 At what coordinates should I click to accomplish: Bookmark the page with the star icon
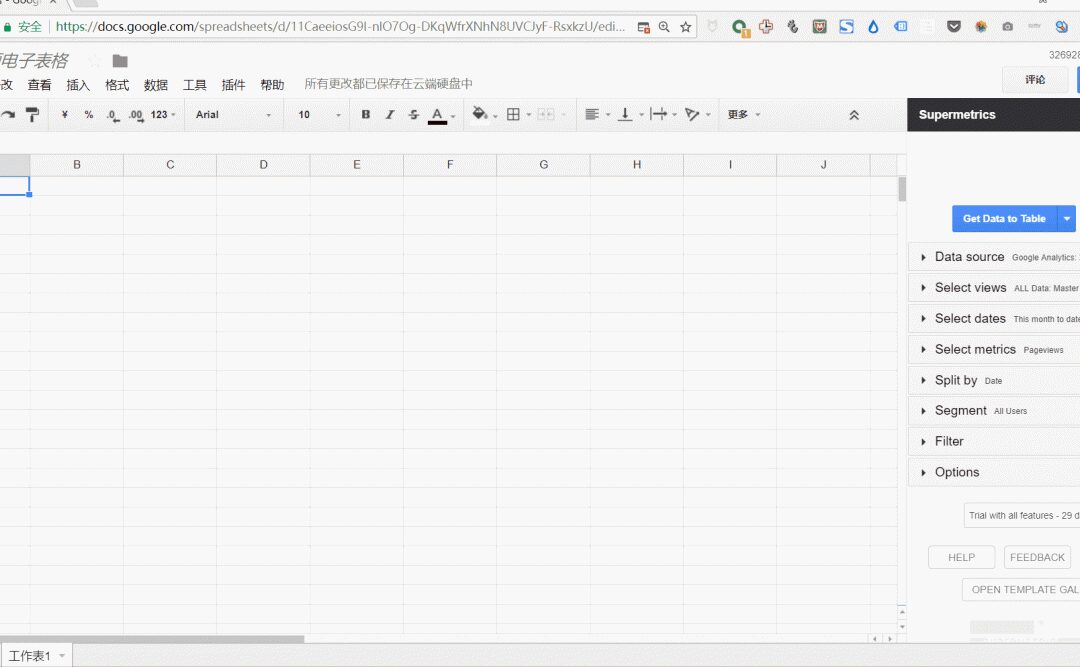[x=685, y=27]
